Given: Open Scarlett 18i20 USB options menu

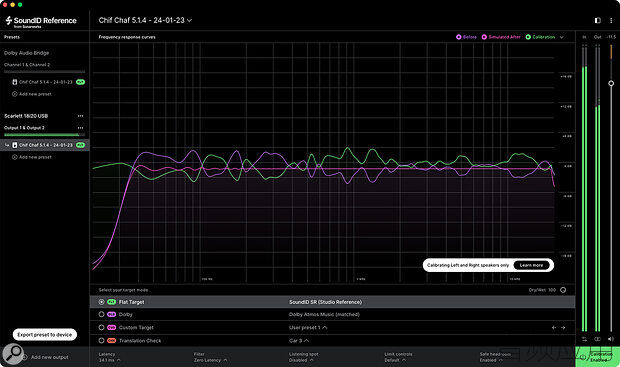Looking at the screenshot, I should pos(81,116).
